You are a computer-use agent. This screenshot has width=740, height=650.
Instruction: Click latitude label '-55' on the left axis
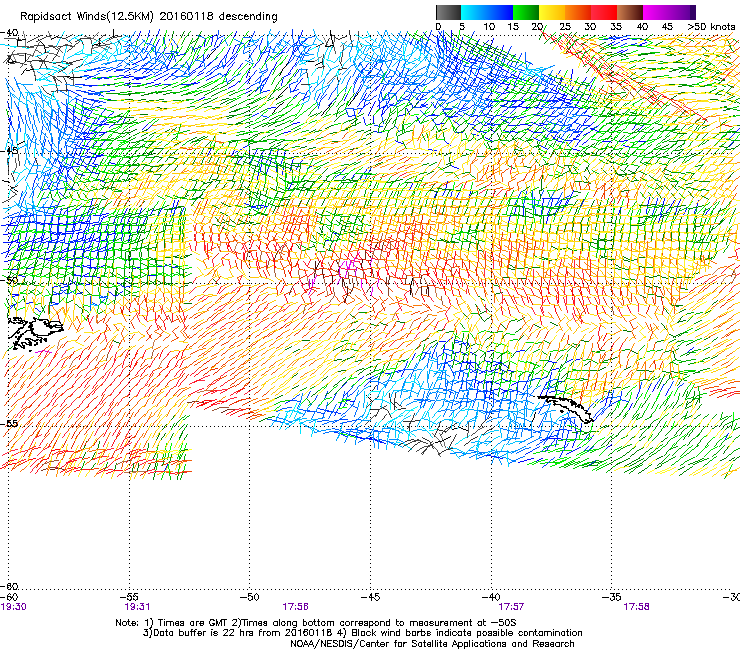tap(9, 423)
